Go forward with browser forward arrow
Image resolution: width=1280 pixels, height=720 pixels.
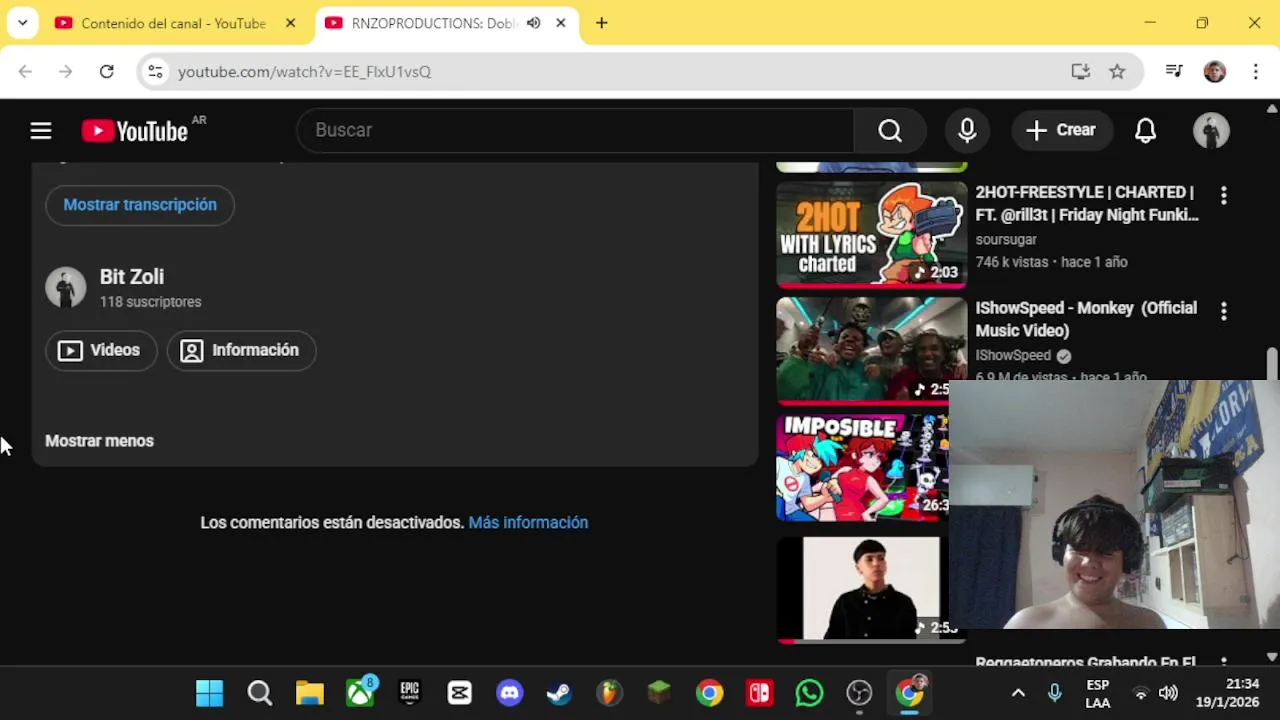(65, 72)
